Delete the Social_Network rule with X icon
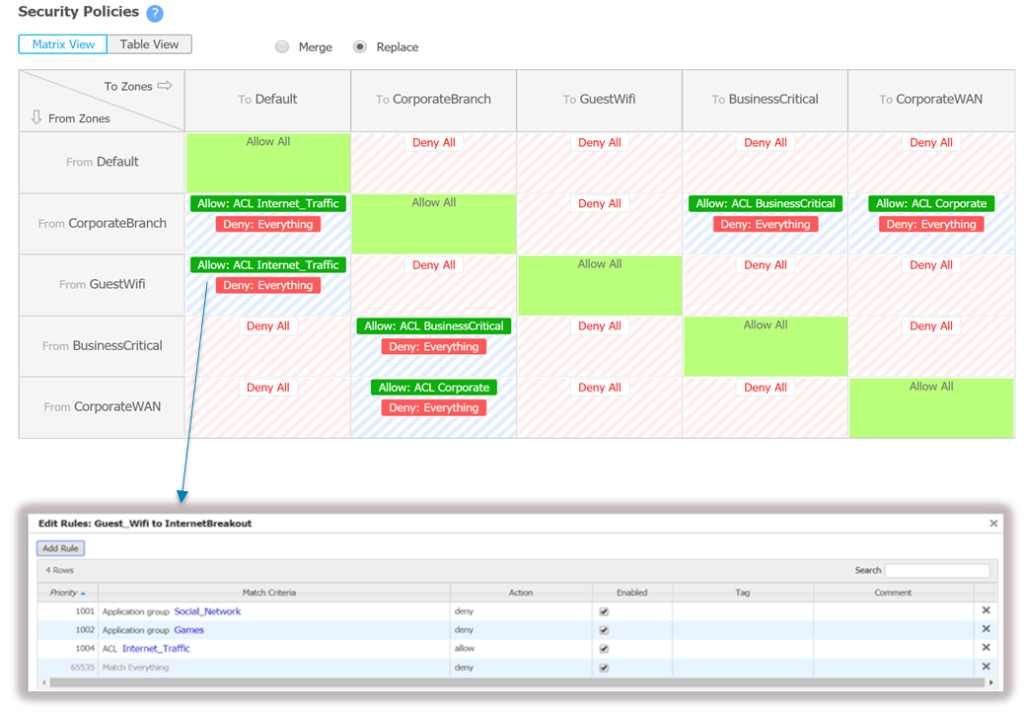The height and width of the screenshot is (712, 1024). pos(985,611)
